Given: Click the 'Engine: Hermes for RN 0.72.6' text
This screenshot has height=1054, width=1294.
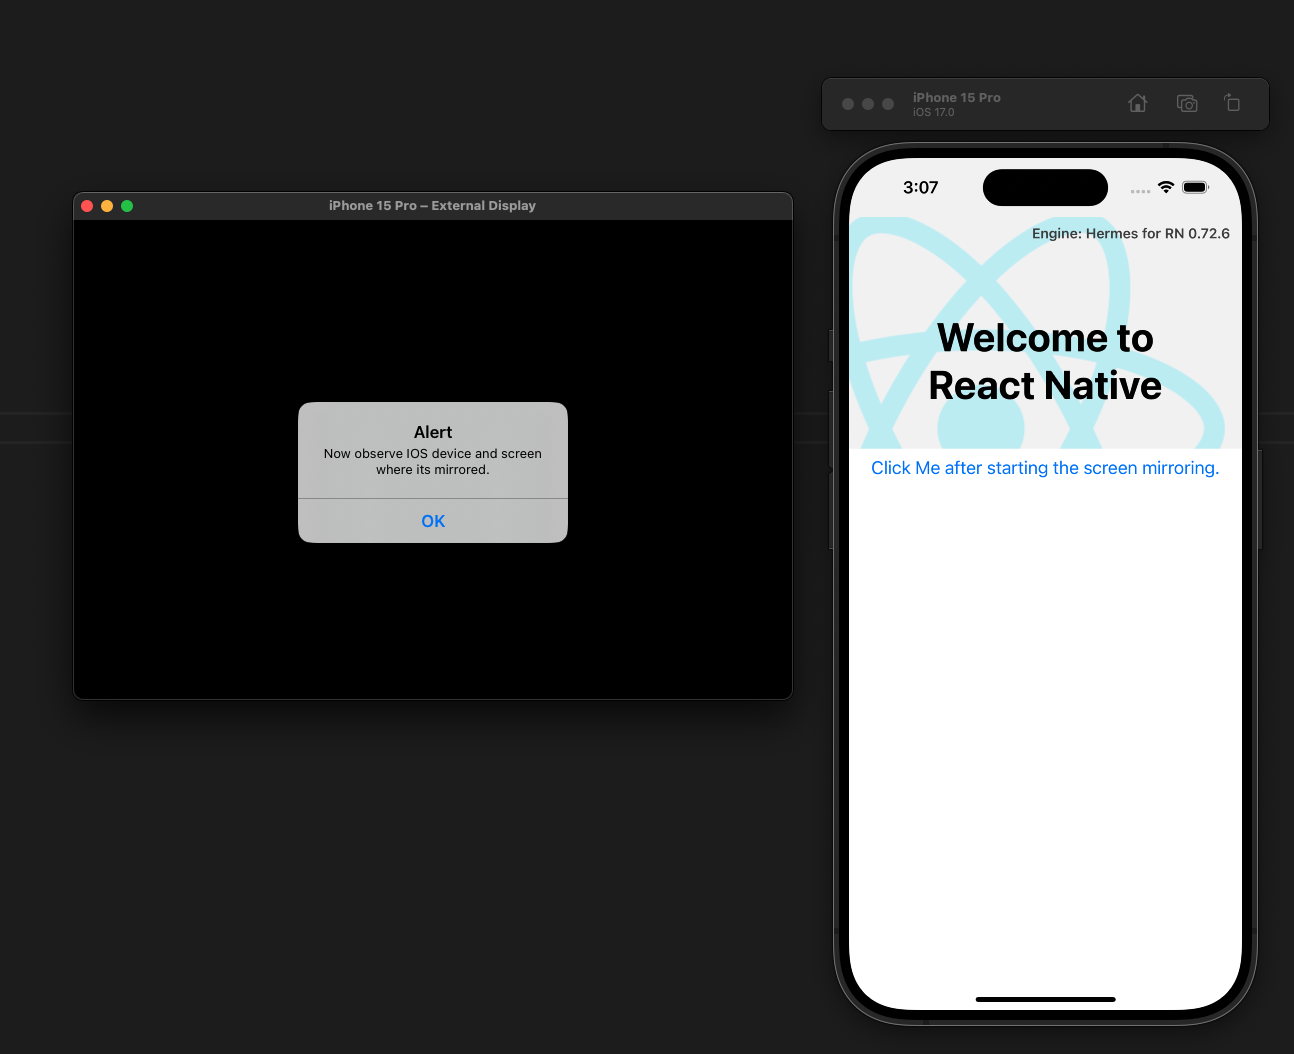Looking at the screenshot, I should pos(1131,233).
